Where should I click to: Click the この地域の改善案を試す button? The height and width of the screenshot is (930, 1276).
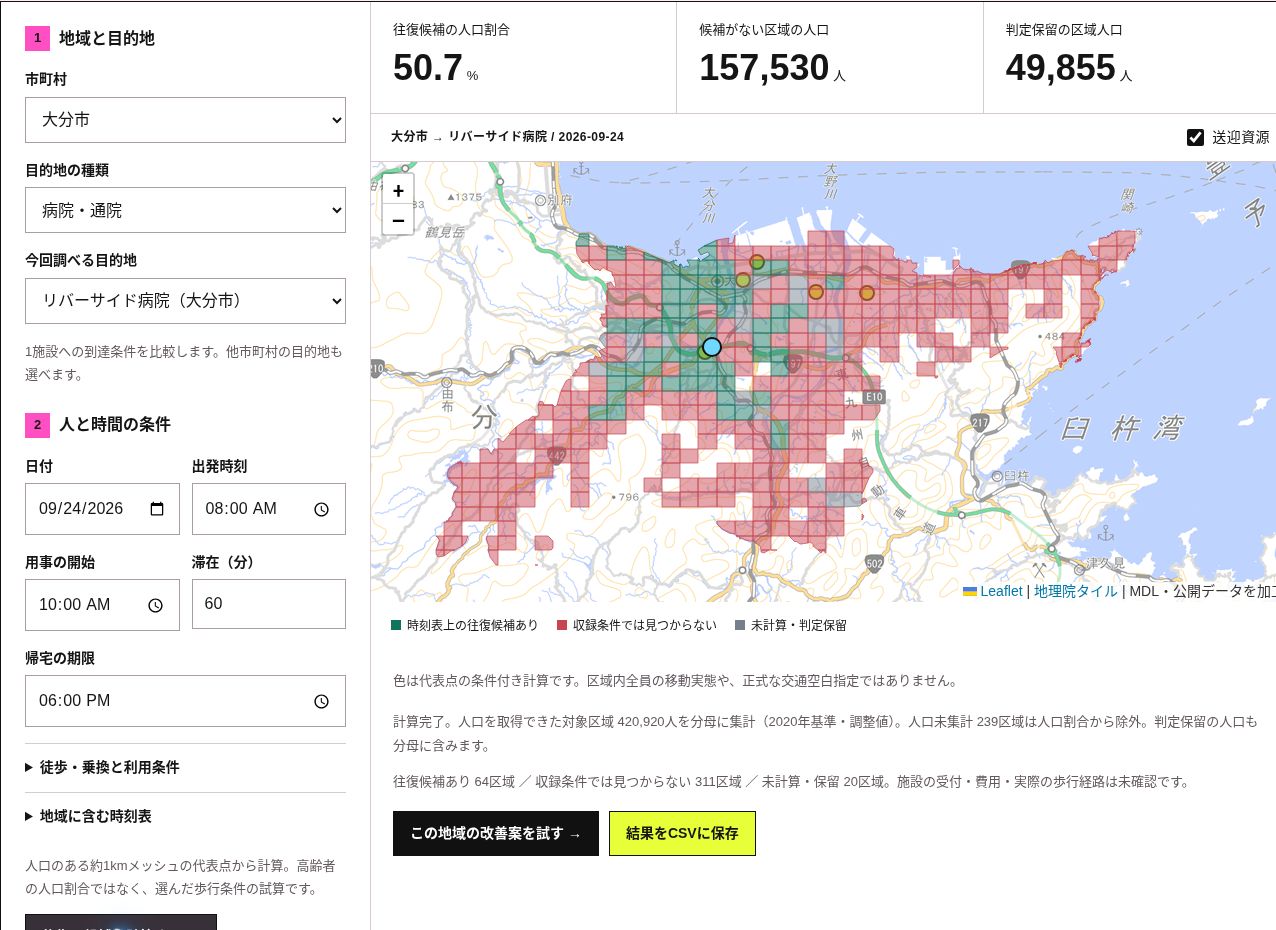[x=496, y=834]
